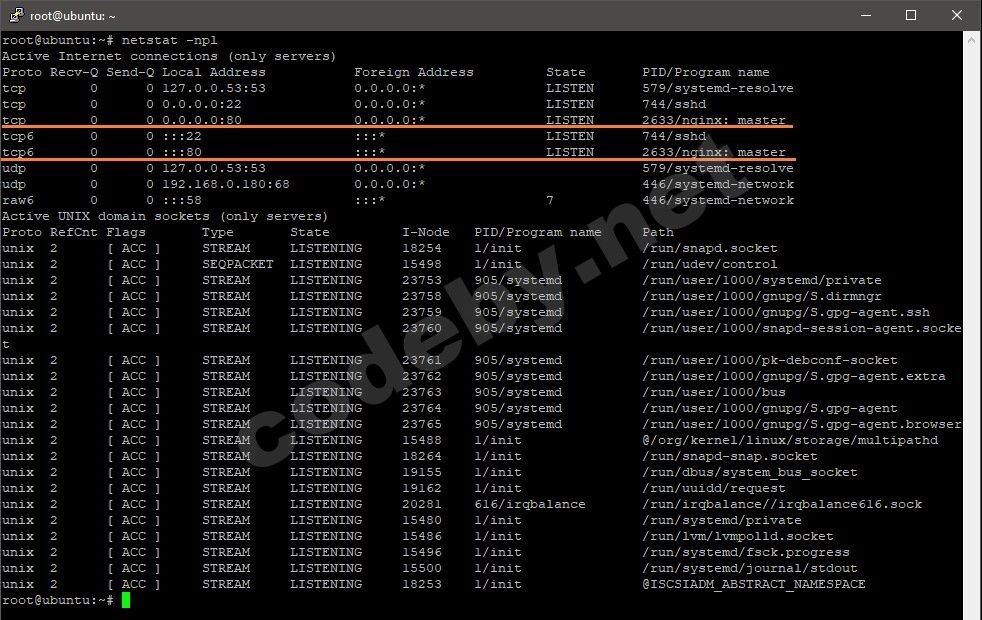
Task: Click the I-Node column header
Action: tap(425, 232)
